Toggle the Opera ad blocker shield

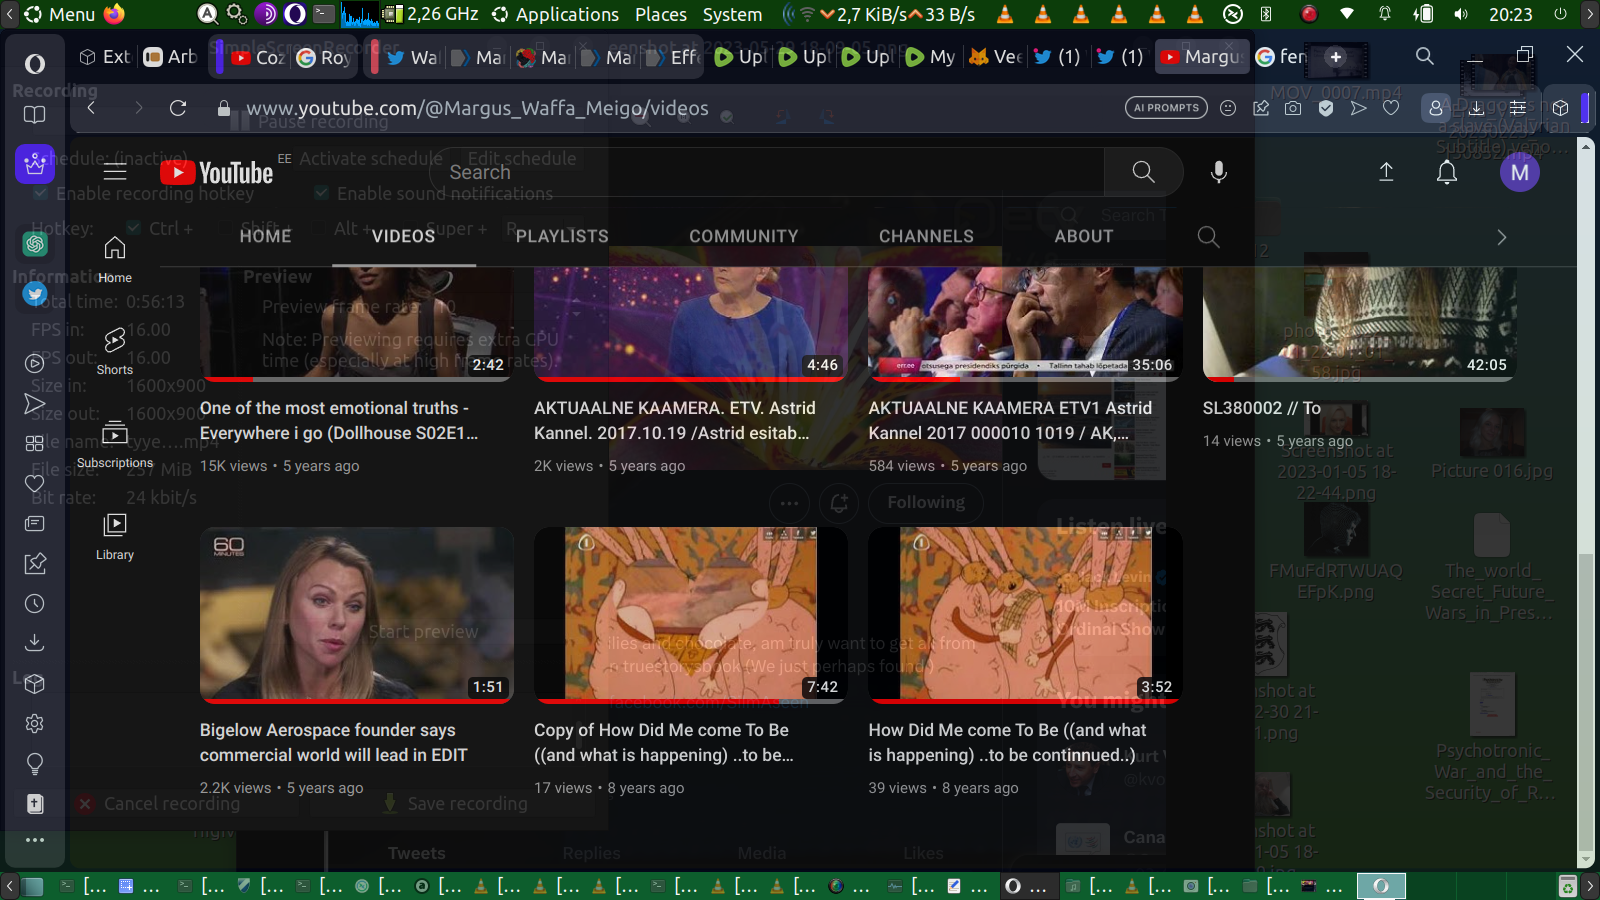tap(1326, 108)
